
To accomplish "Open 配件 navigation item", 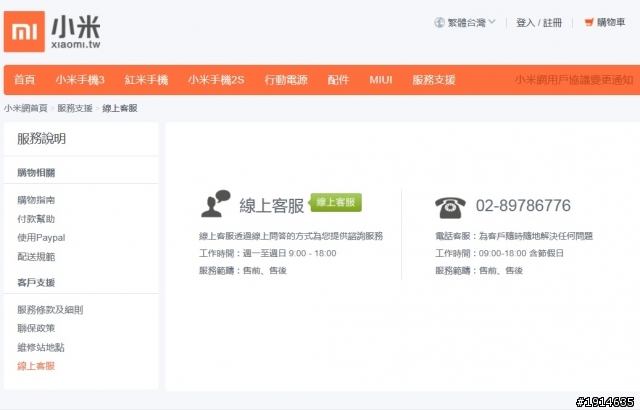I will 338,80.
